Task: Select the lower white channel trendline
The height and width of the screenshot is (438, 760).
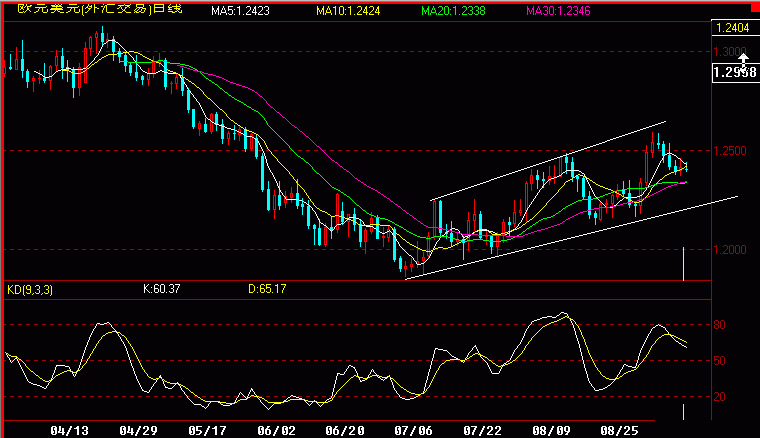Action: click(571, 237)
